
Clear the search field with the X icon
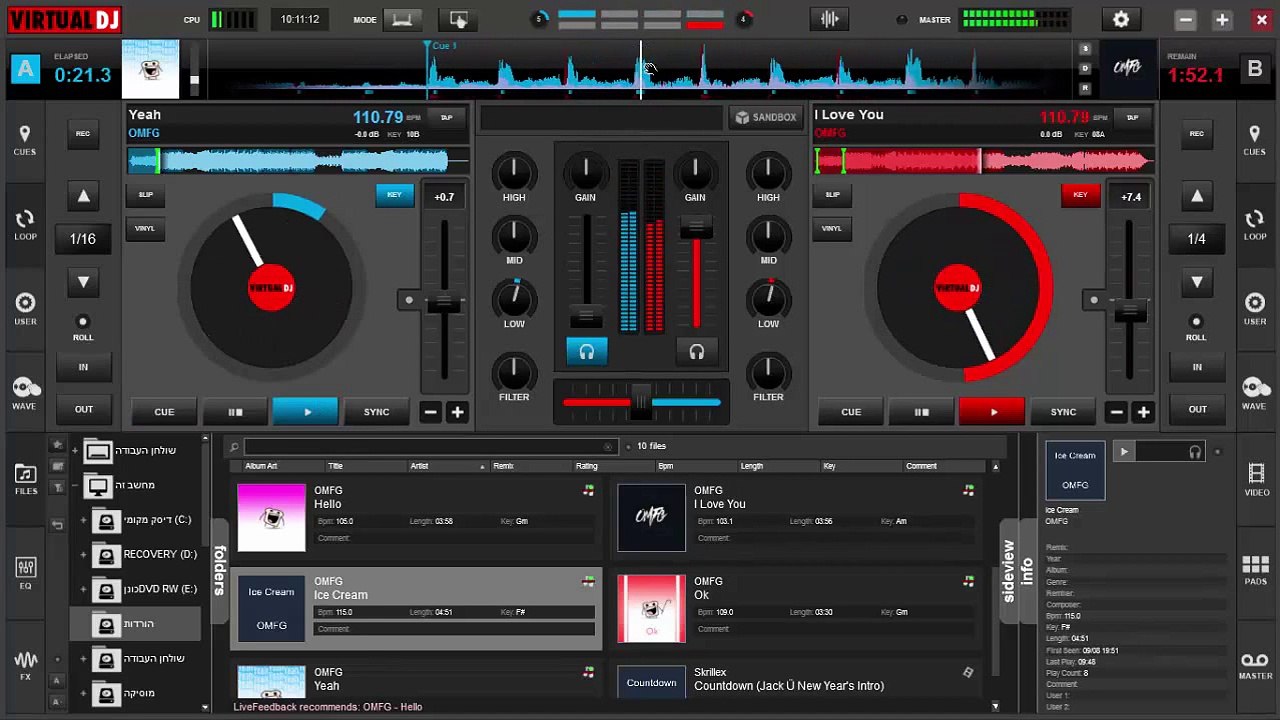[x=608, y=447]
